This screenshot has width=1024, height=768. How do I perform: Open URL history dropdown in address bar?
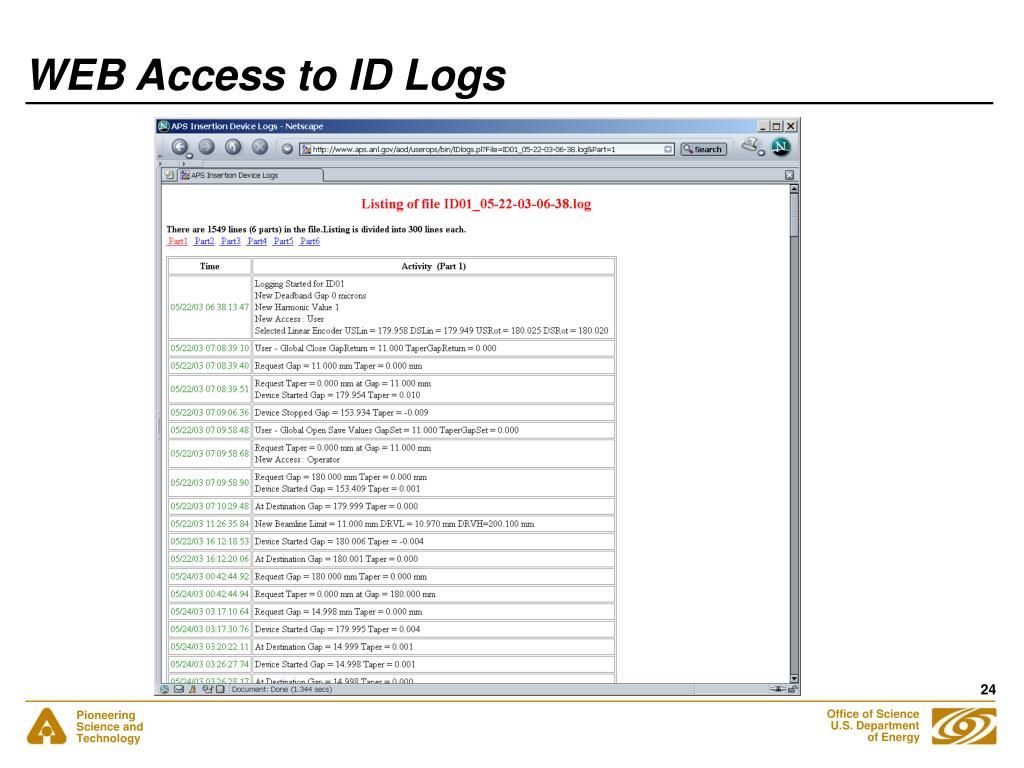click(668, 150)
